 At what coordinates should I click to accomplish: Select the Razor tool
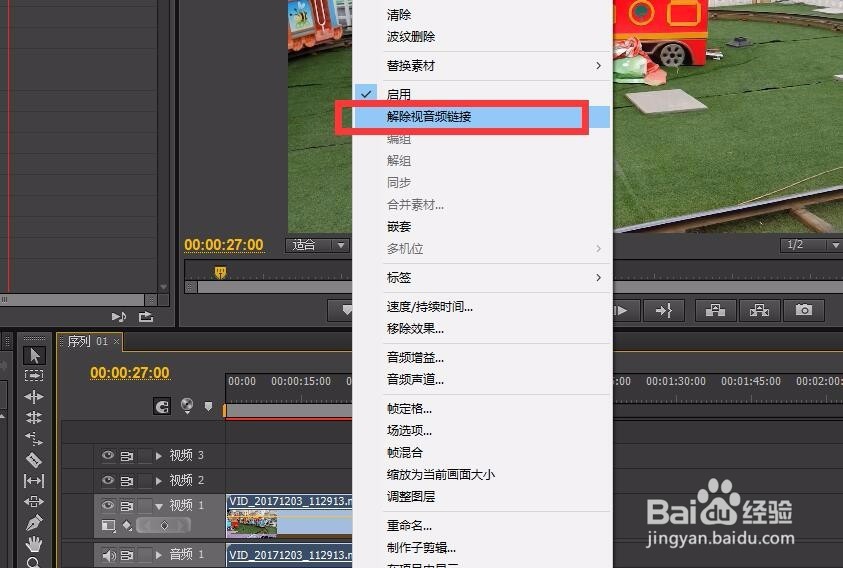(34, 460)
